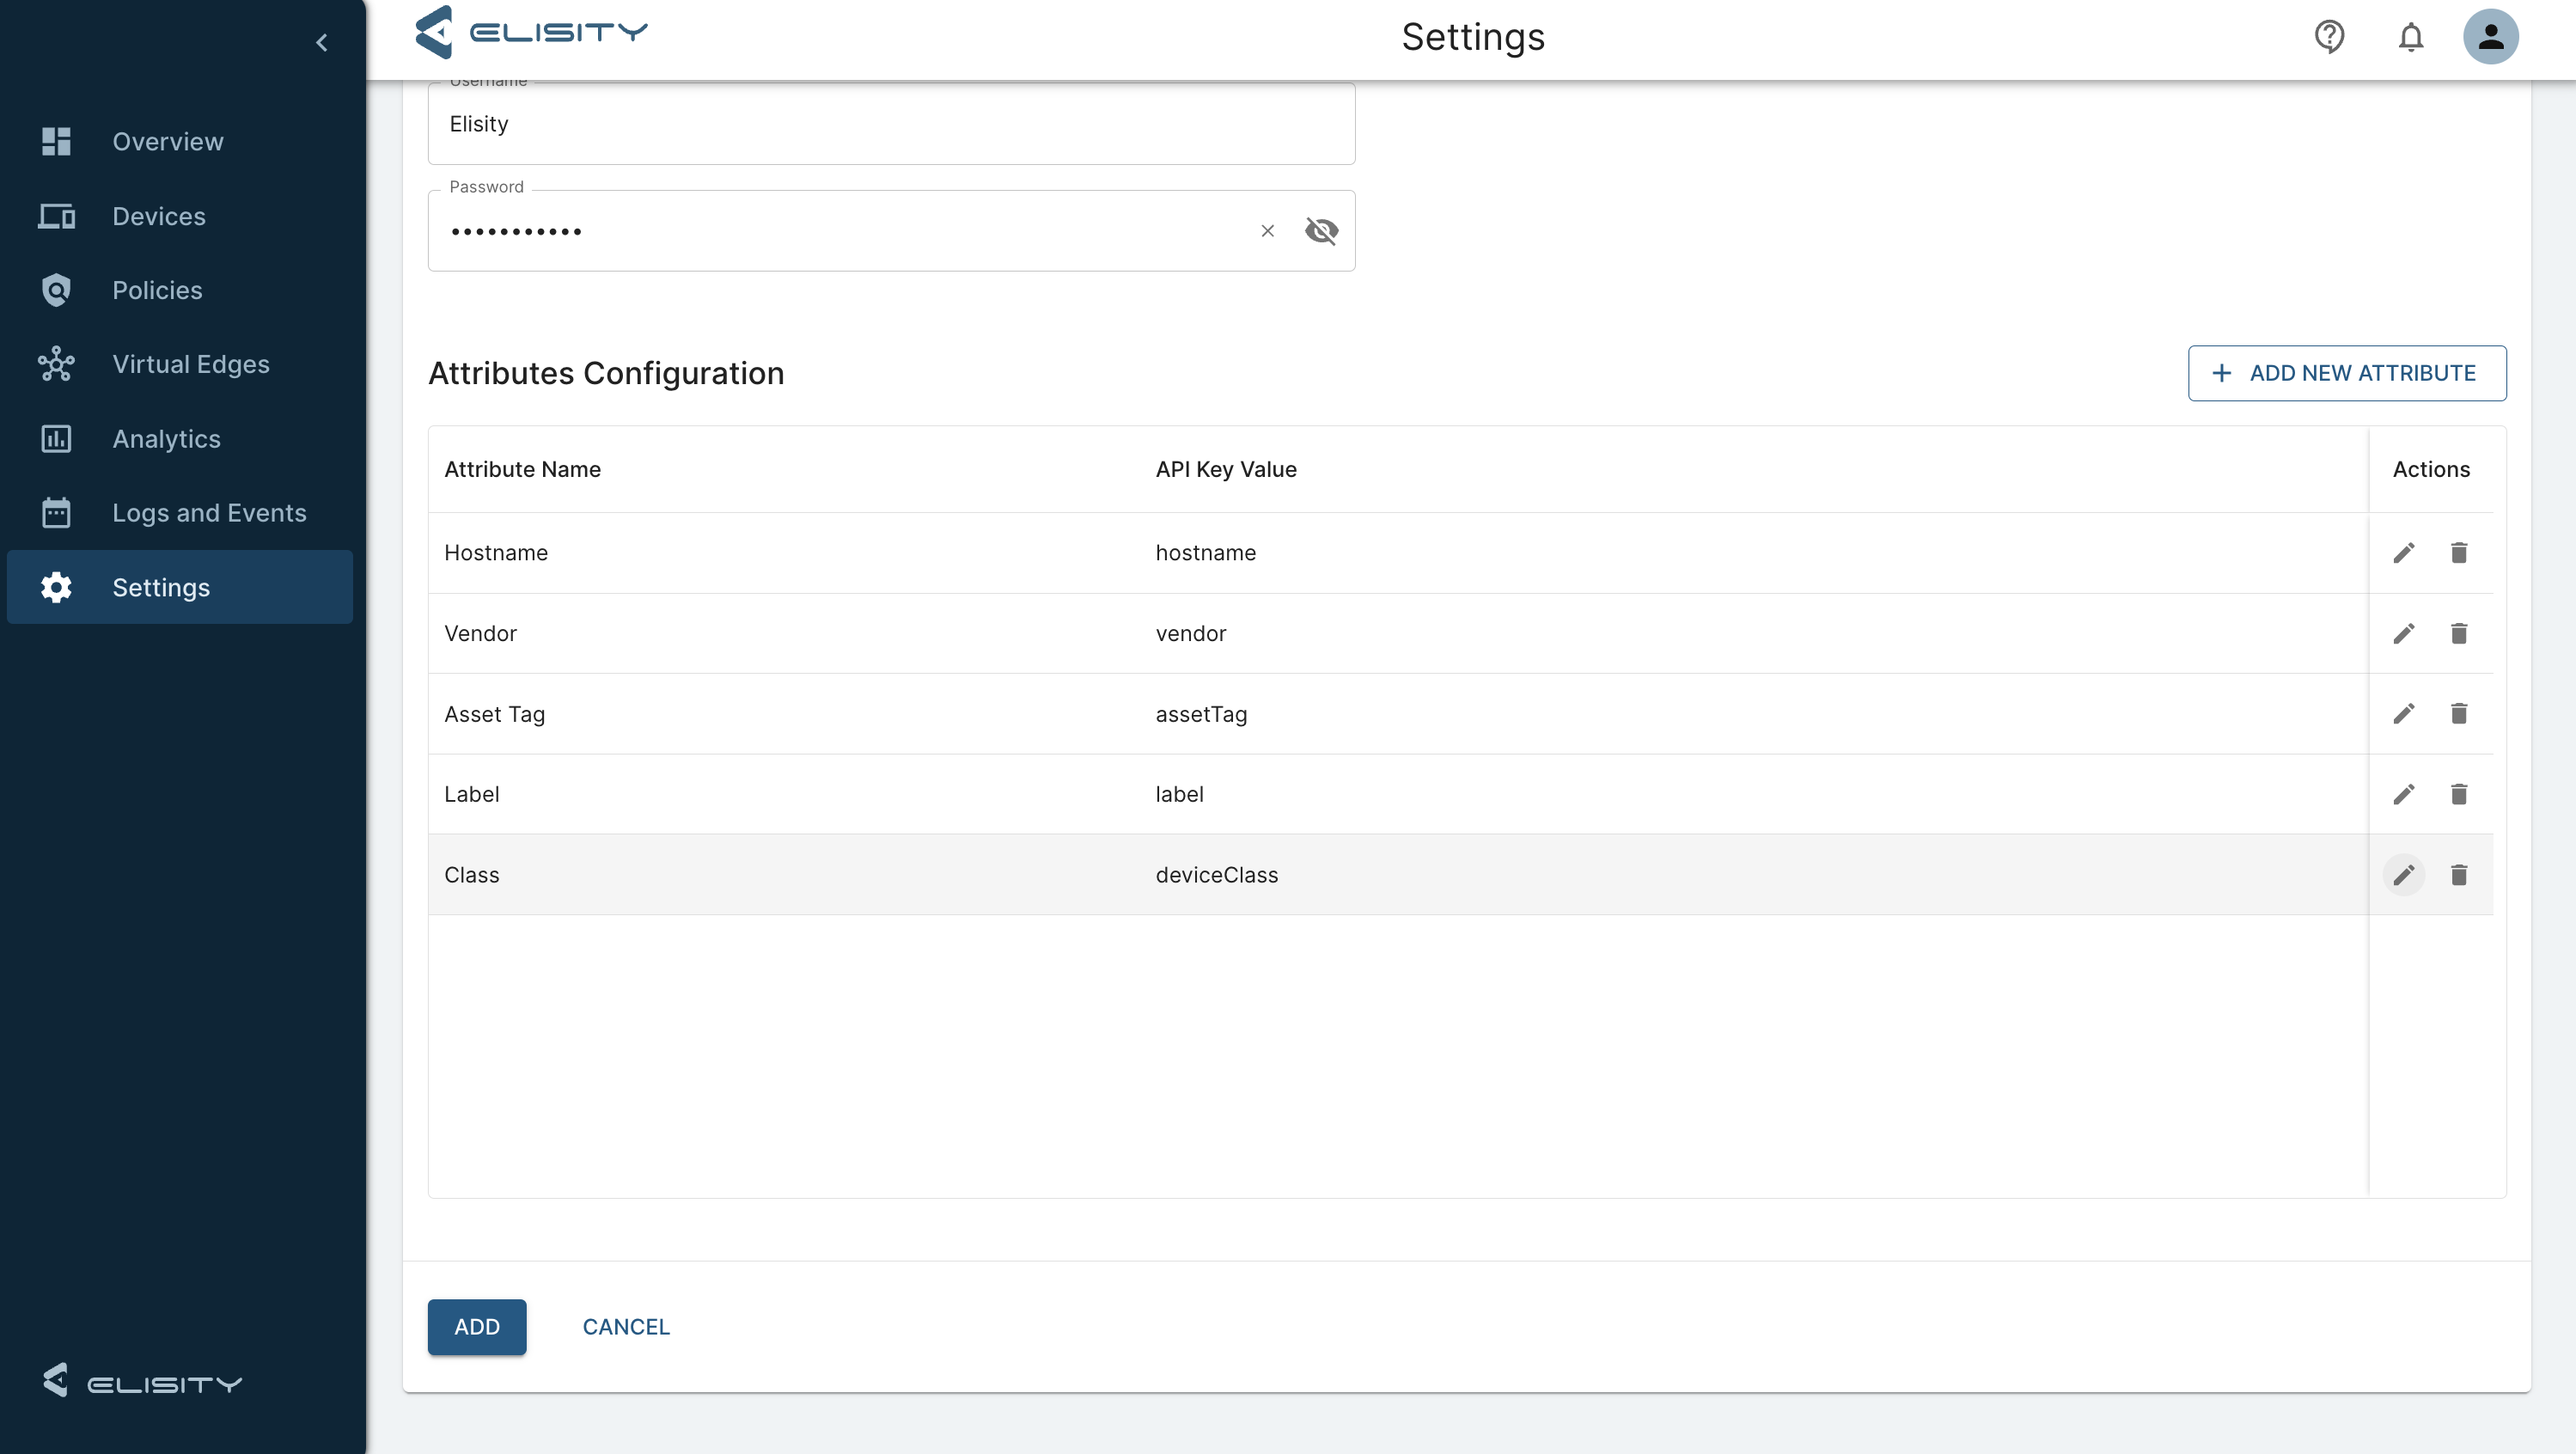The height and width of the screenshot is (1454, 2576).
Task: Edit the Class attribute
Action: [x=2404, y=876]
